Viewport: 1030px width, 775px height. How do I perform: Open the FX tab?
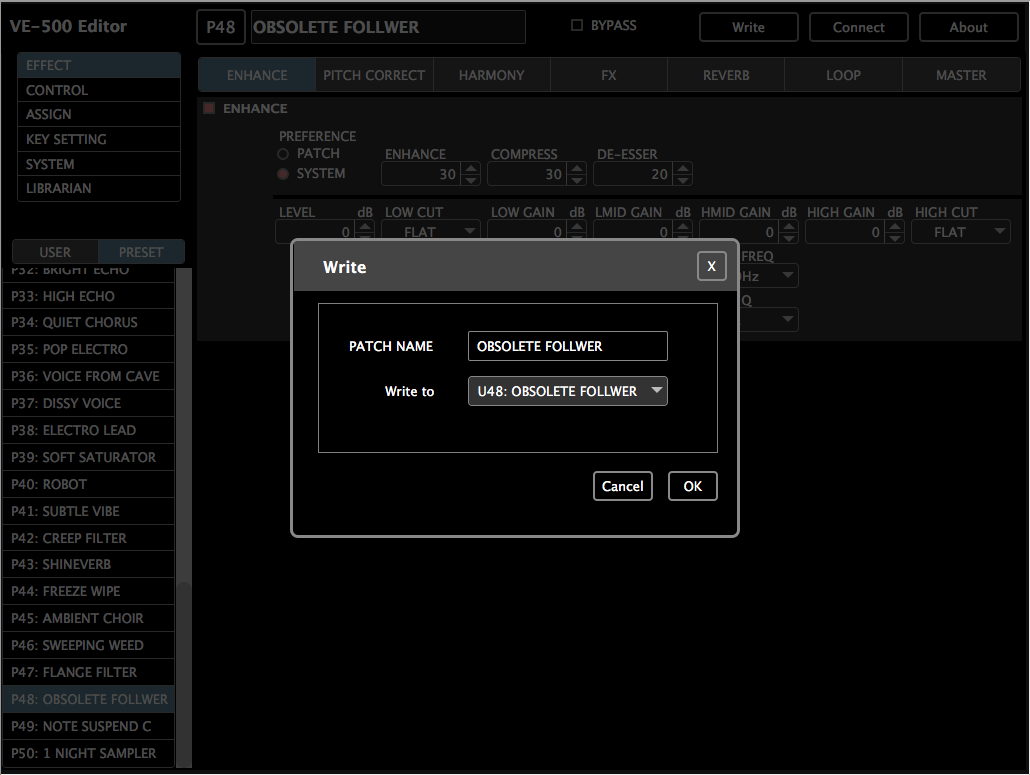[609, 75]
